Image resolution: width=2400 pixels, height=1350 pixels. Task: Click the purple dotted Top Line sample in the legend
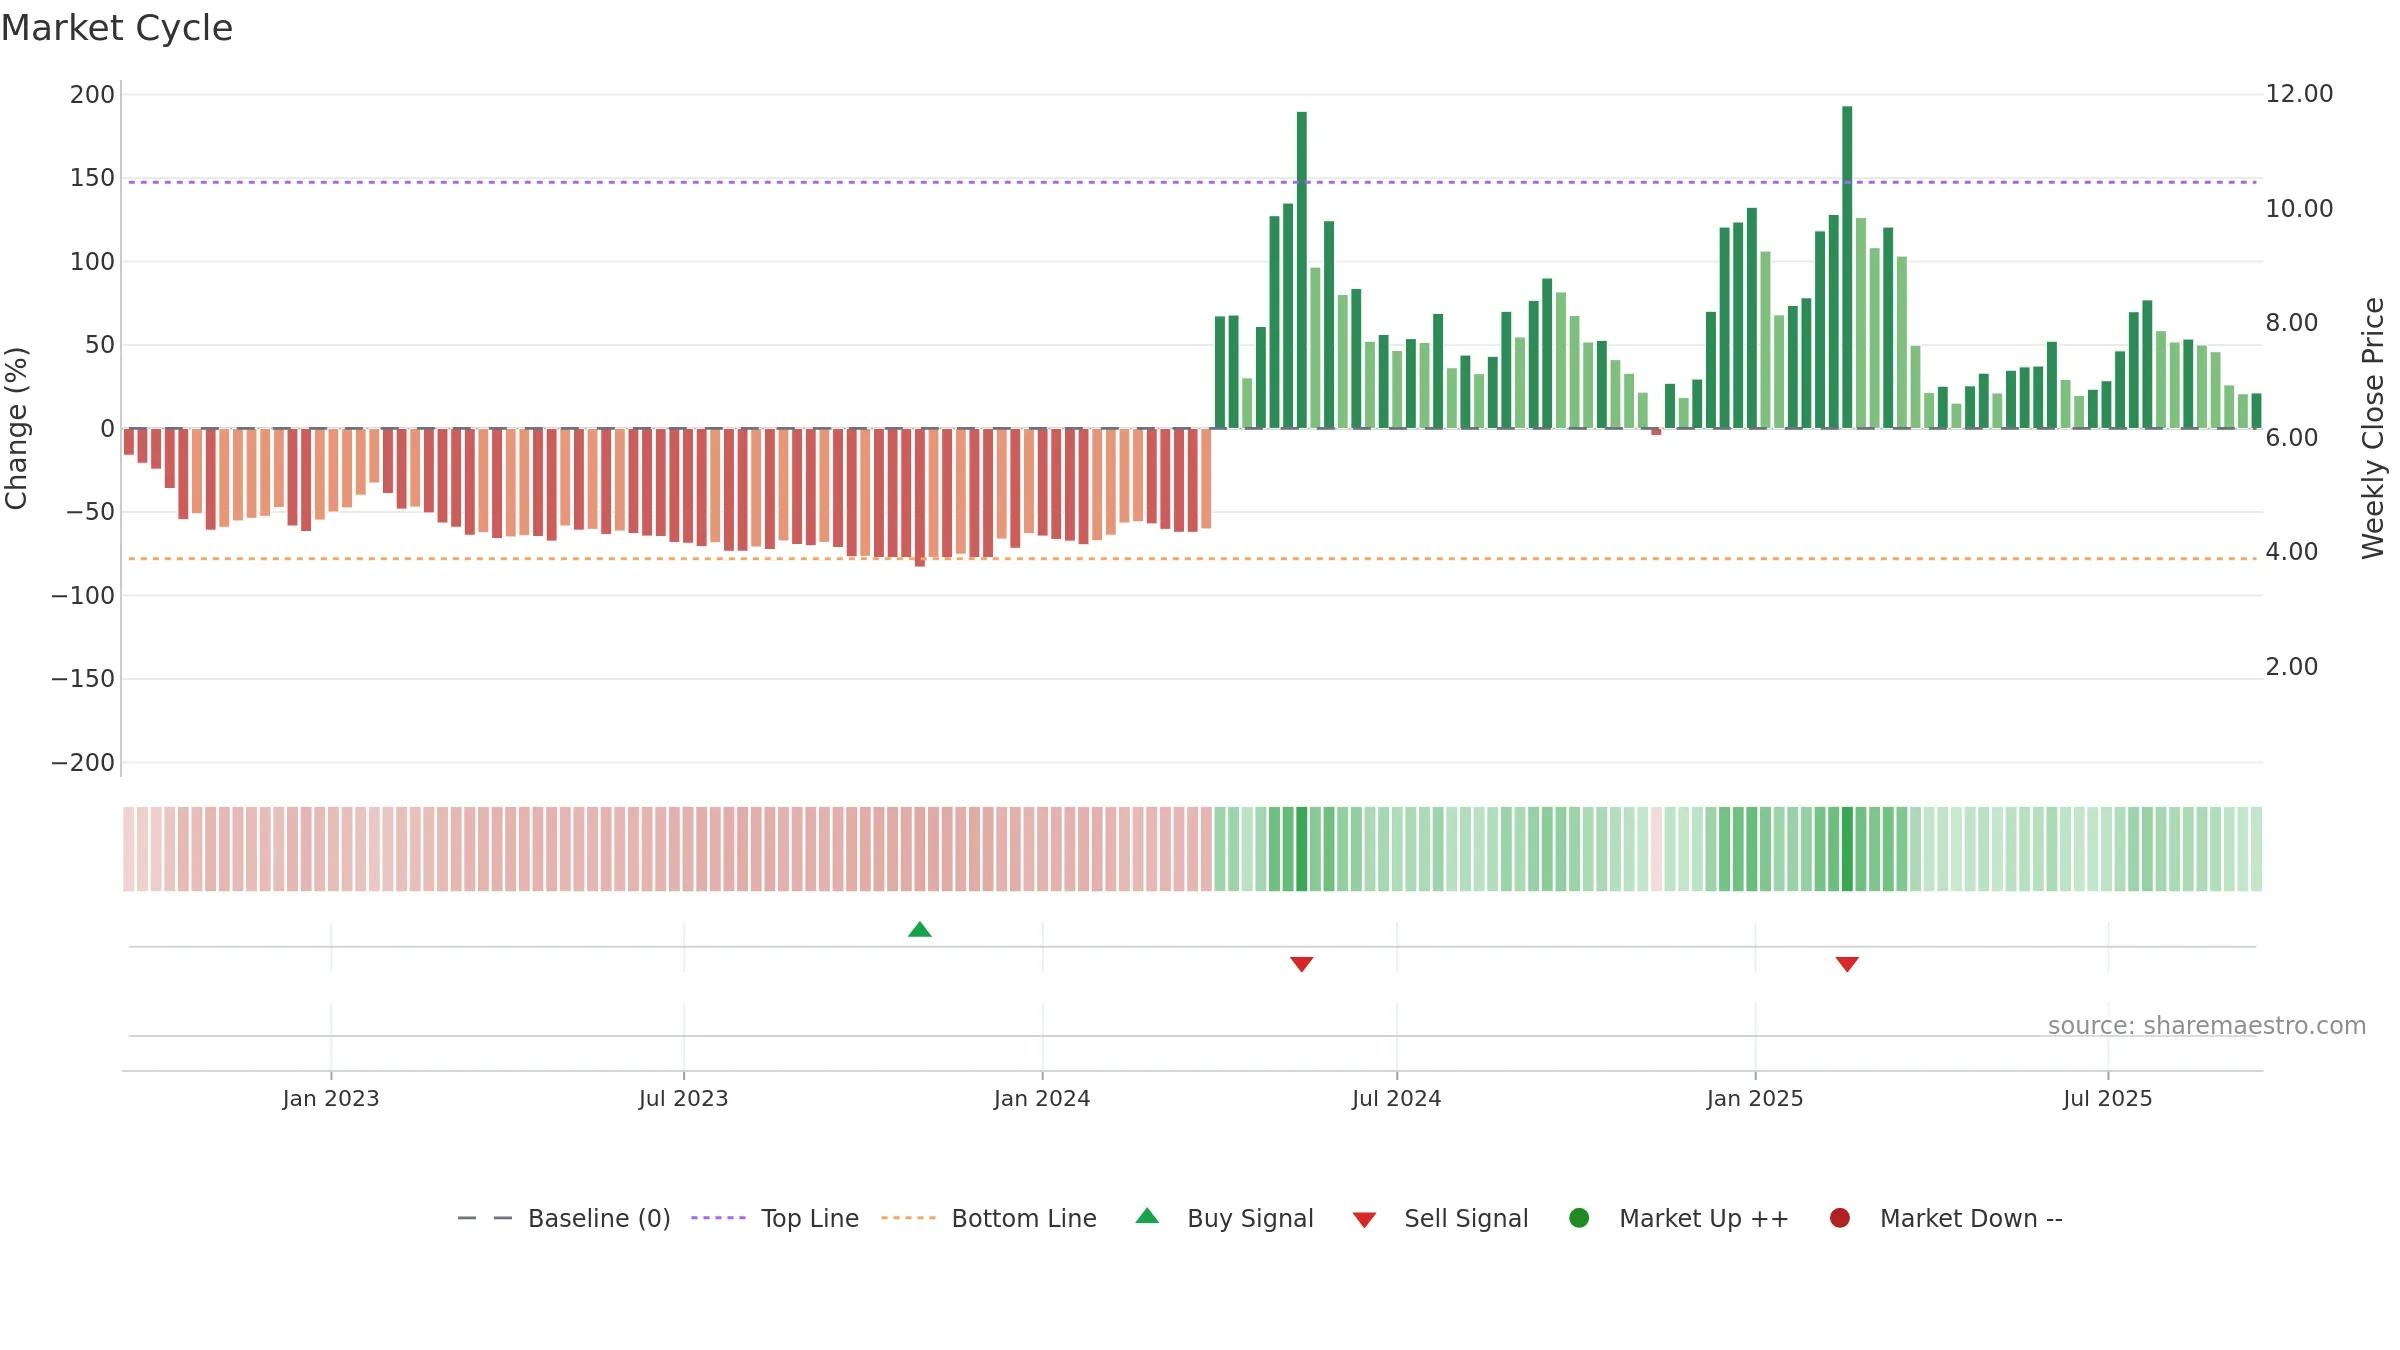tap(718, 1218)
